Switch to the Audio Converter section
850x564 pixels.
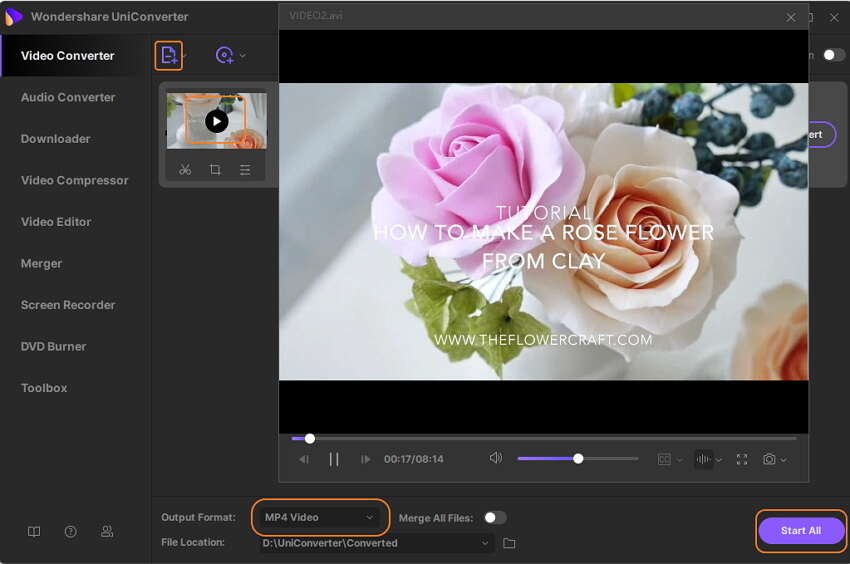click(x=68, y=97)
